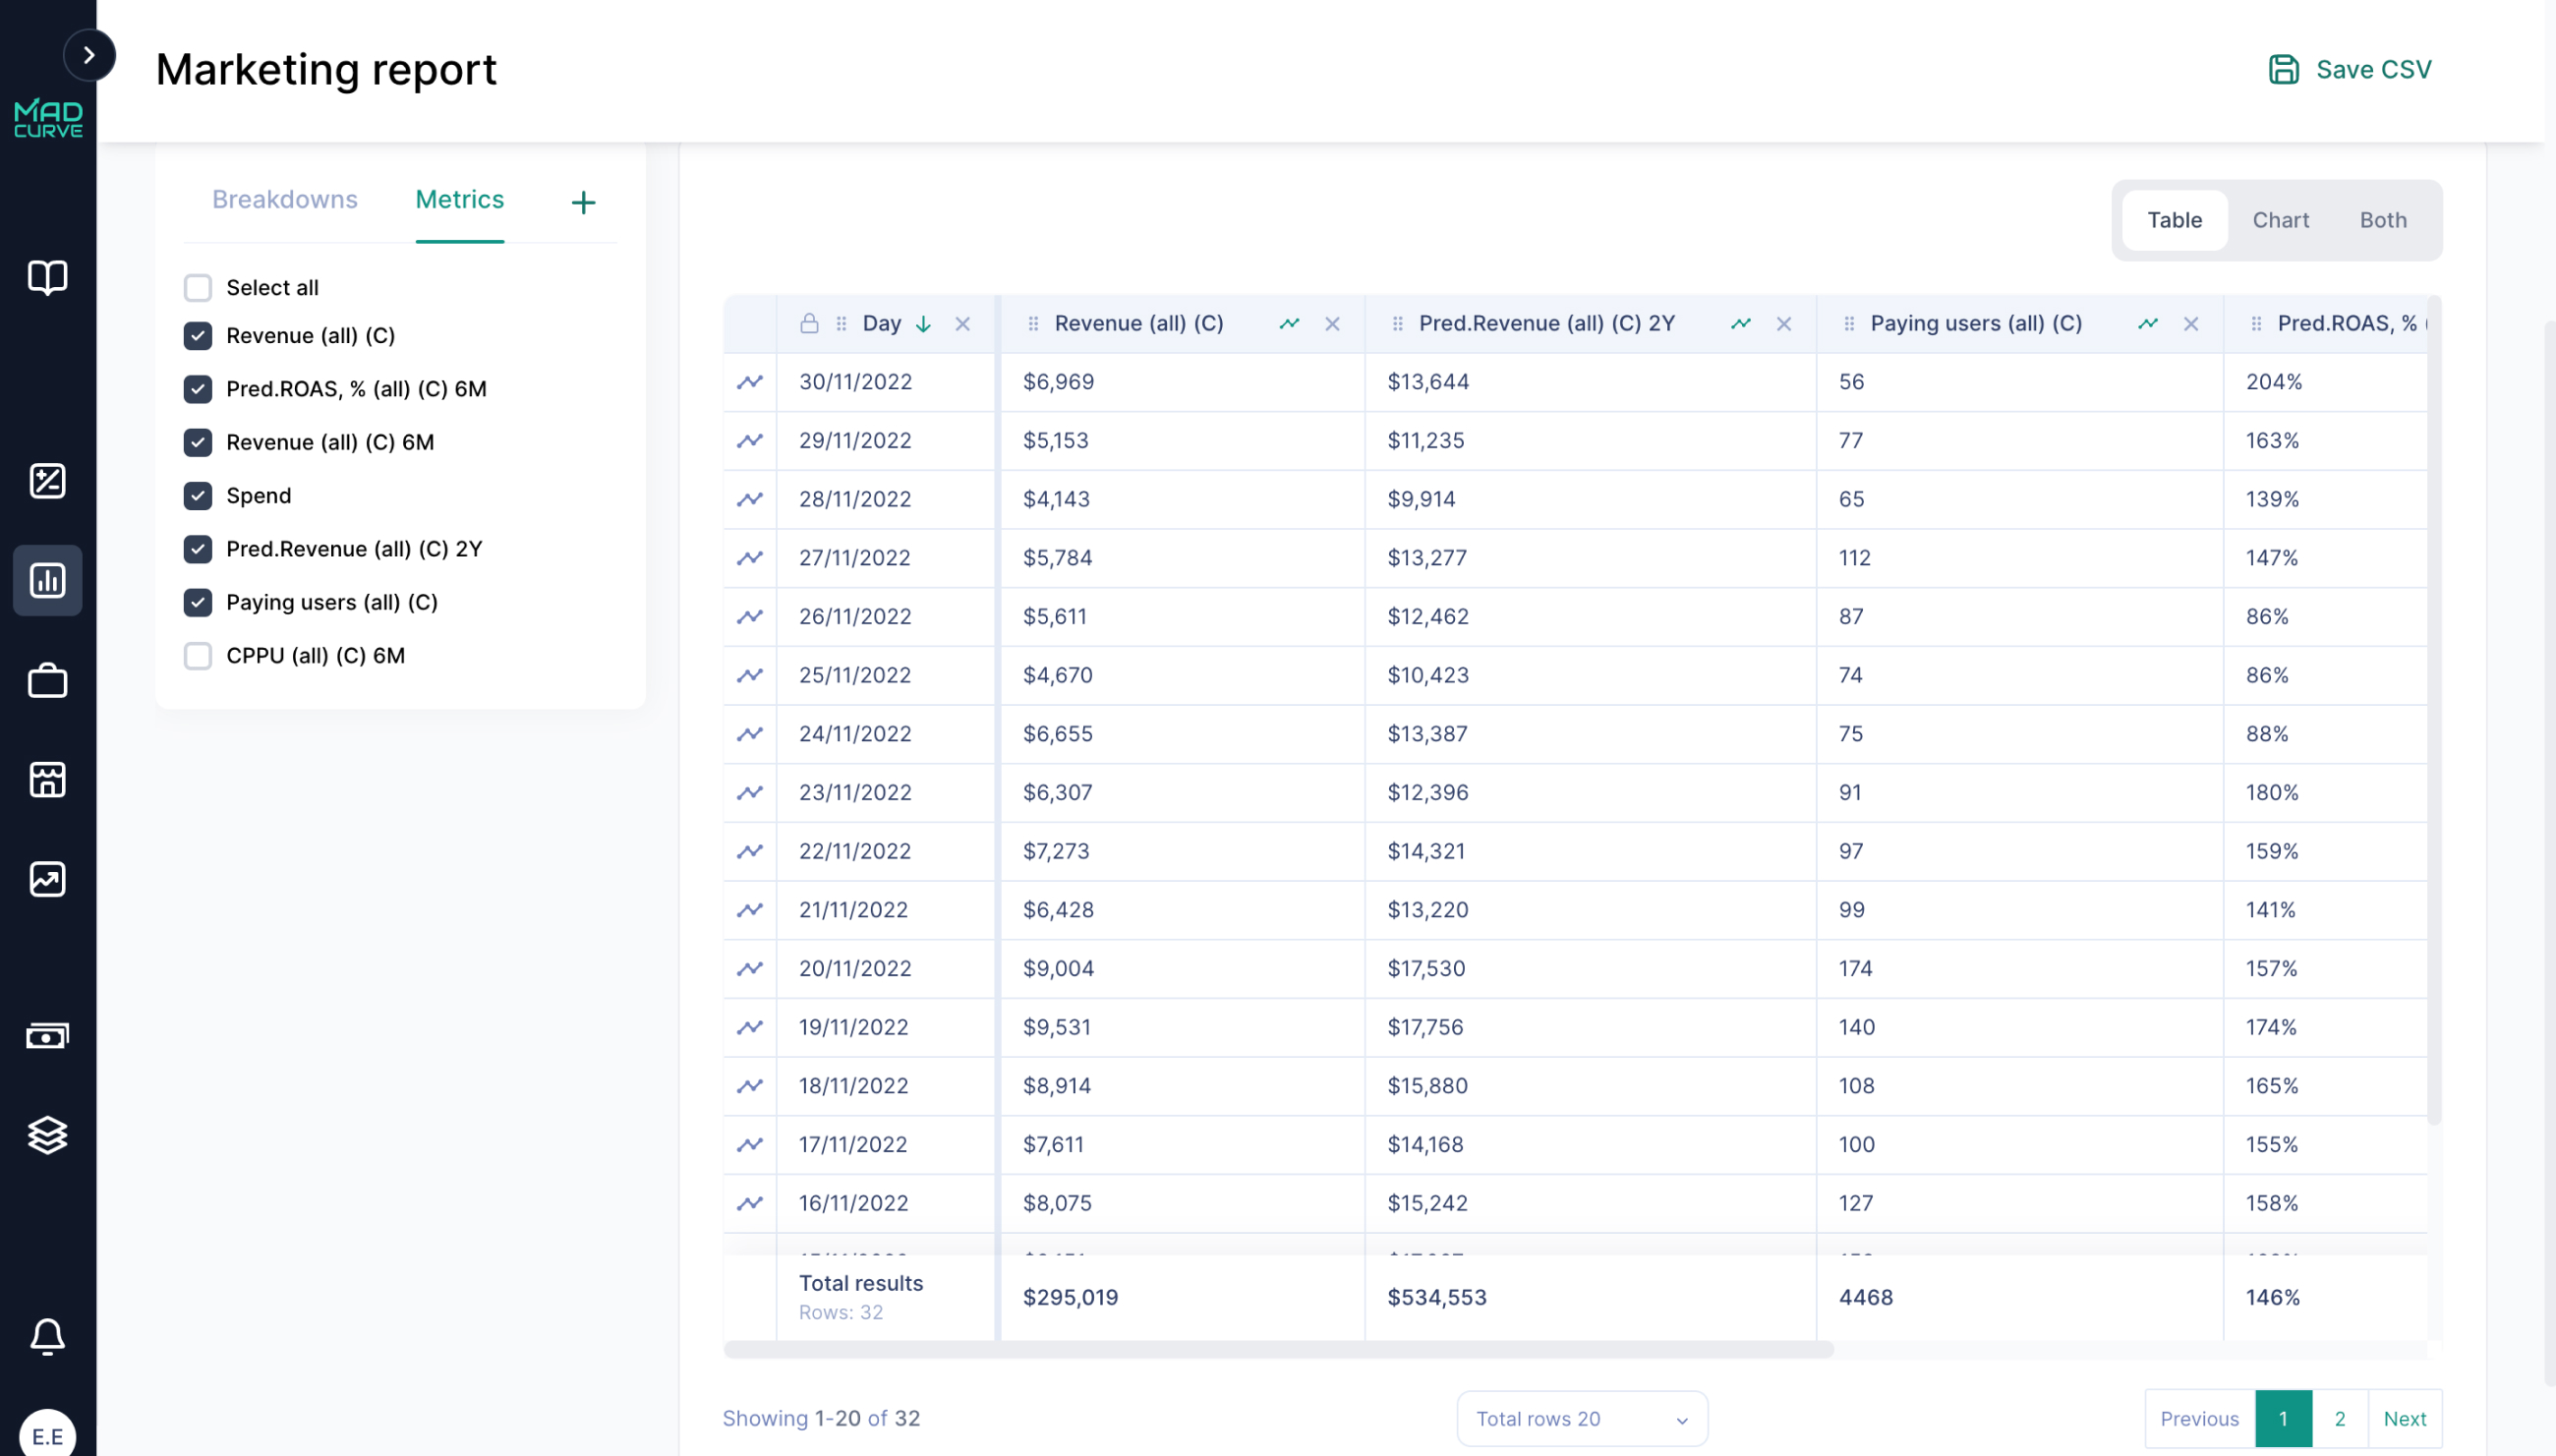Open the Total rows 20 dropdown
Viewport: 2556px width, 1456px height.
coord(1581,1418)
